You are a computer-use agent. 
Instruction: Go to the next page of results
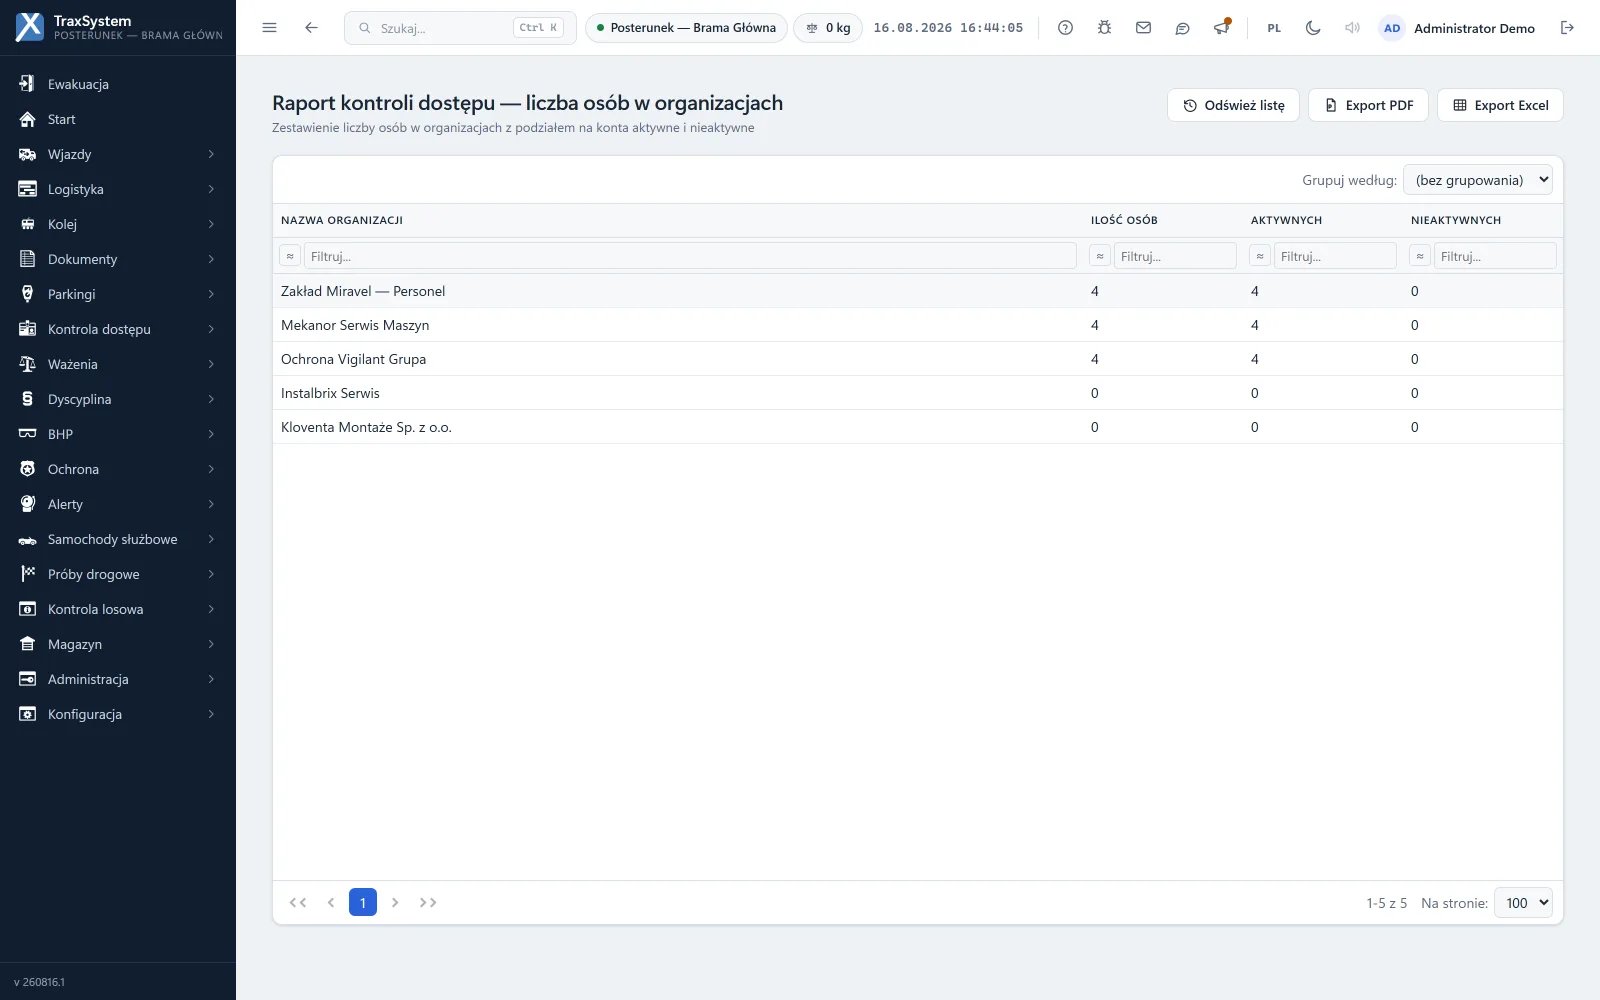click(395, 902)
